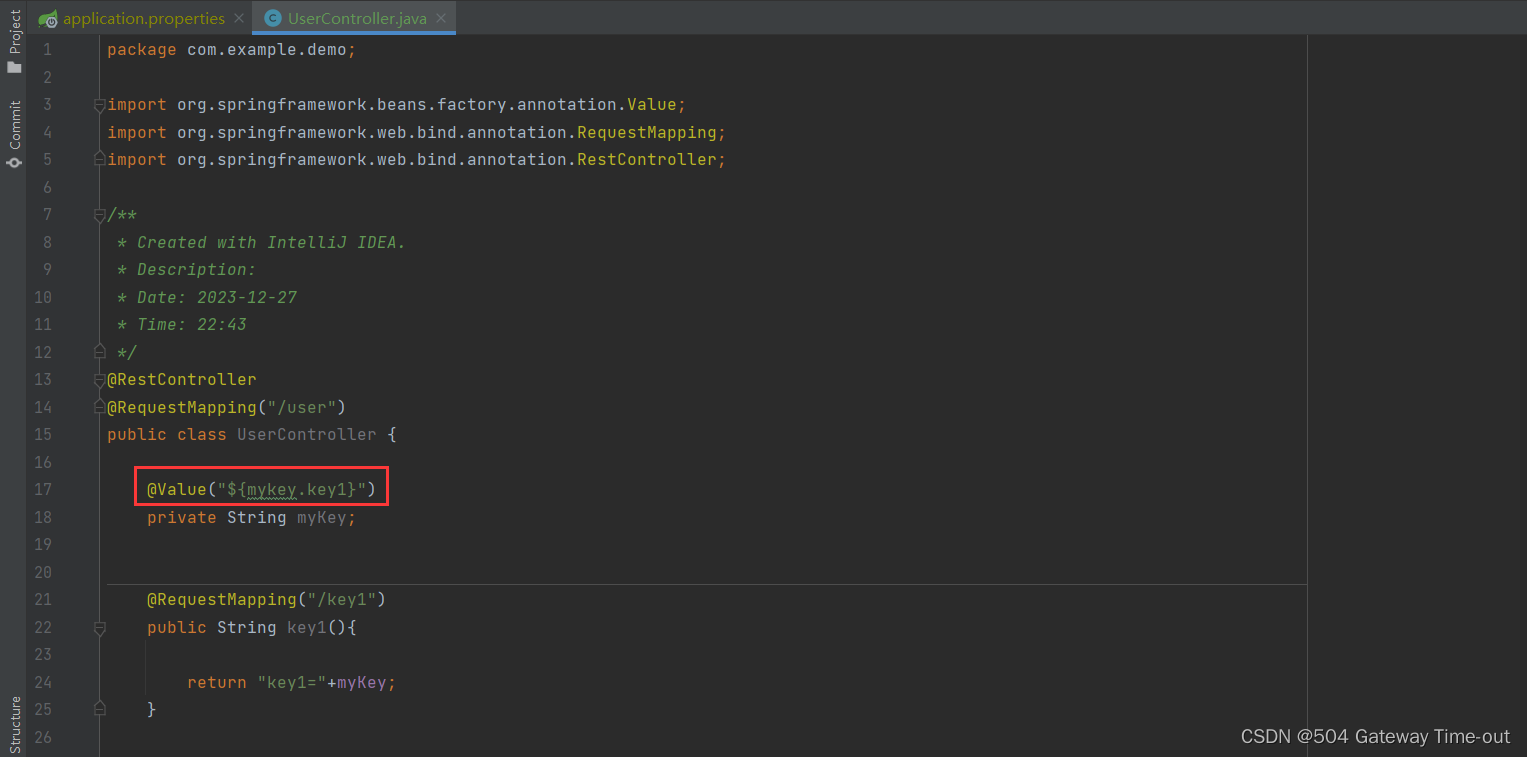
Task: Collapse the key1 method at line 22
Action: pyautogui.click(x=99, y=627)
